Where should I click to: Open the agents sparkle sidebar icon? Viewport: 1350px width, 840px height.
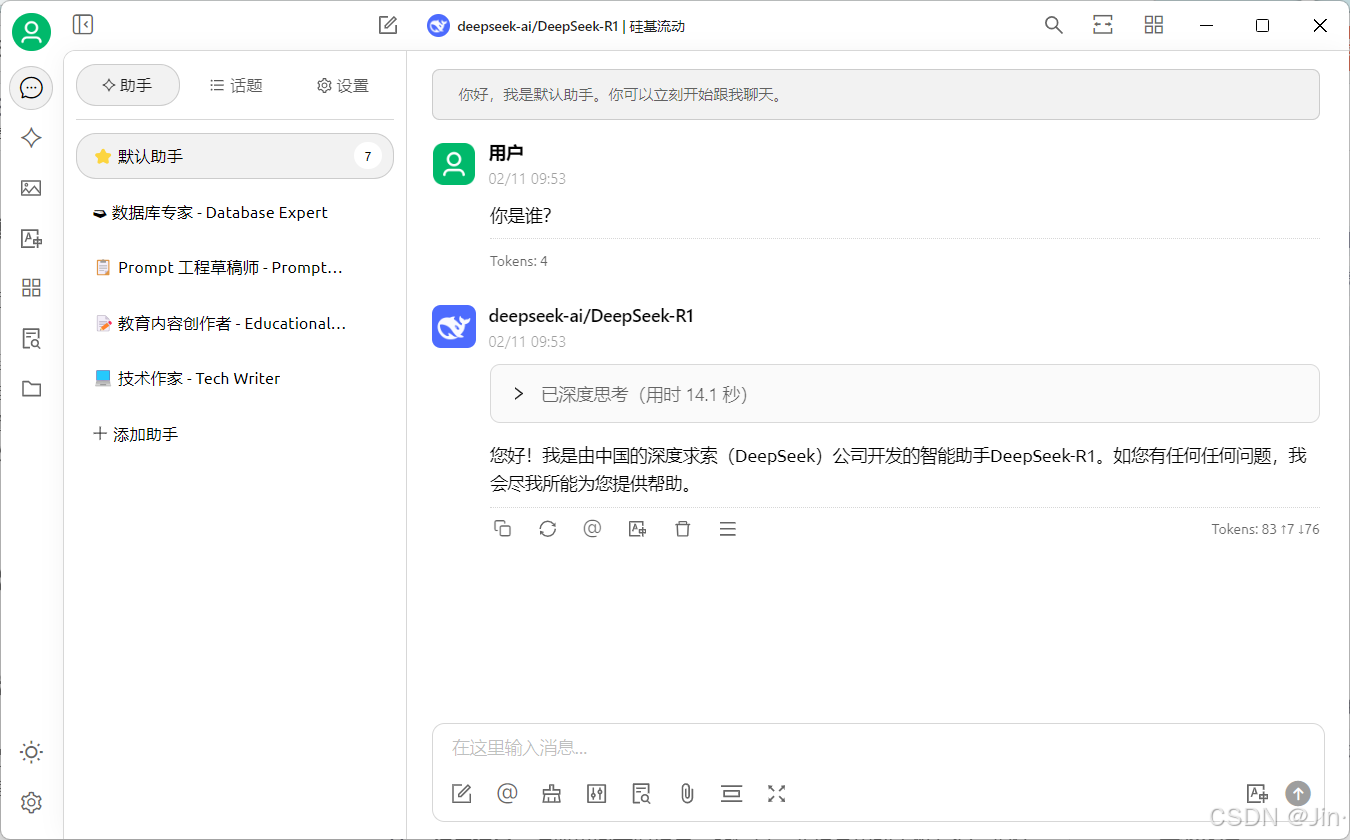[x=31, y=138]
